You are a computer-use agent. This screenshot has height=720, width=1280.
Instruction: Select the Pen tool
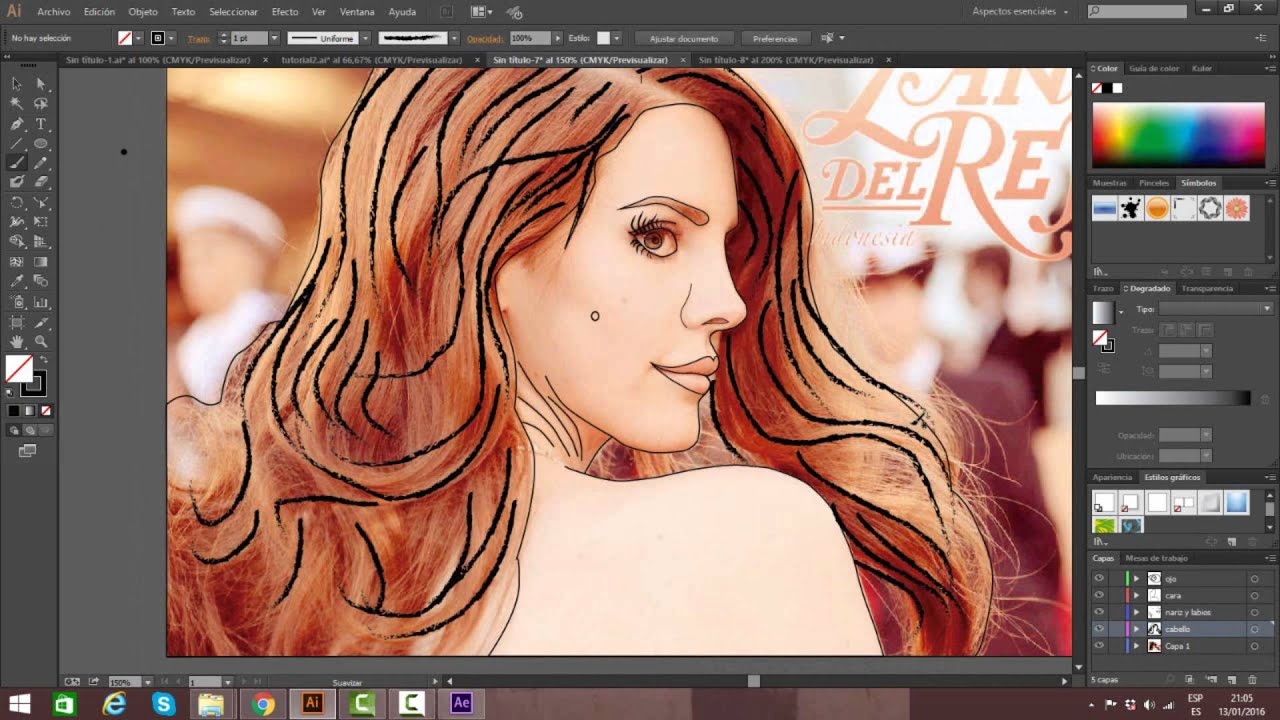[x=17, y=124]
